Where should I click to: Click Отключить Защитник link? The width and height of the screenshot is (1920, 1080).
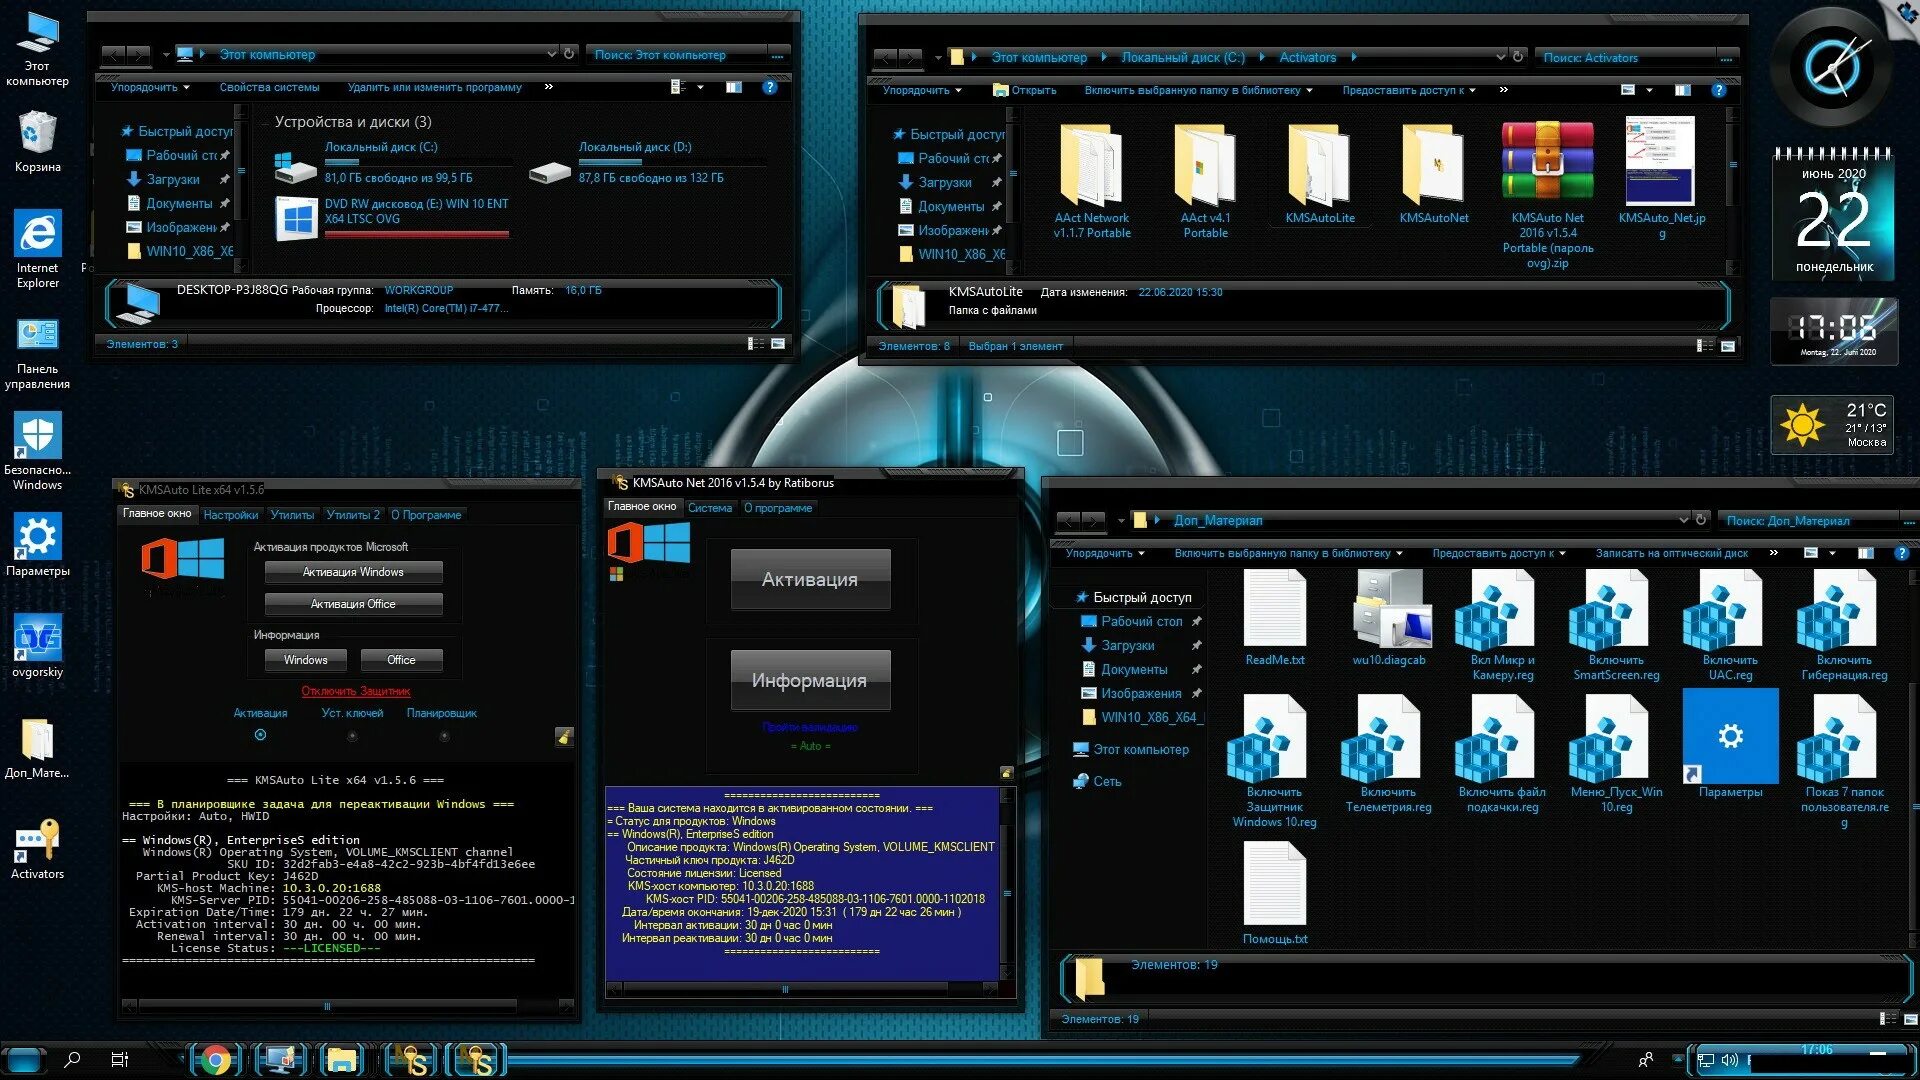356,691
